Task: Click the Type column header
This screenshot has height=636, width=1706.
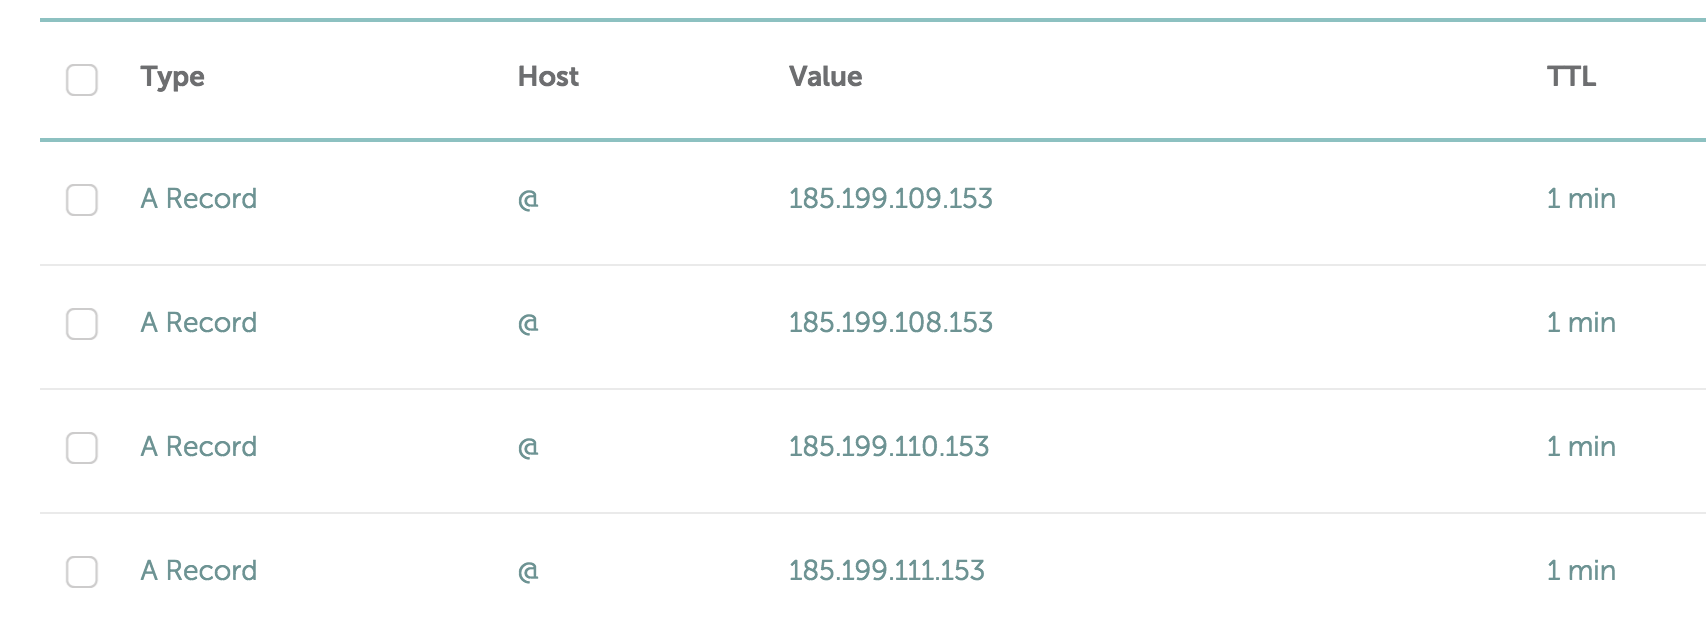Action: tap(173, 77)
